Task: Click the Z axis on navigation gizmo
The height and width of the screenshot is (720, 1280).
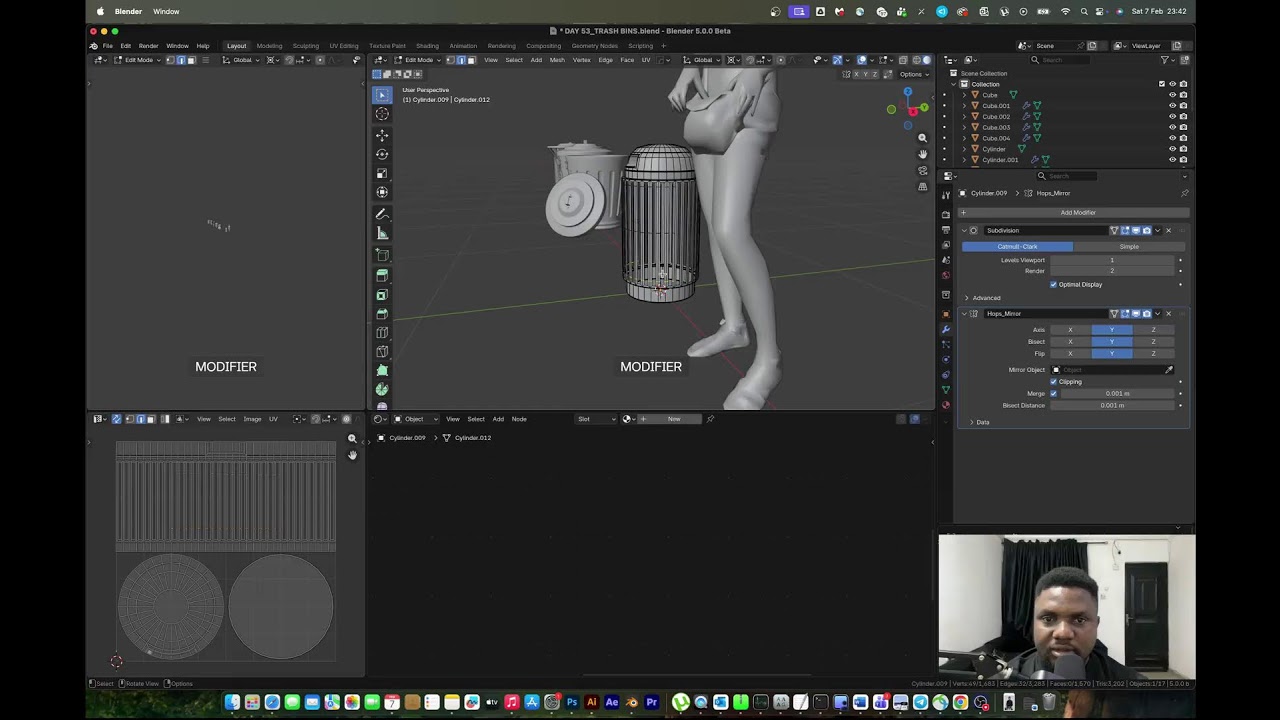Action: (x=908, y=92)
